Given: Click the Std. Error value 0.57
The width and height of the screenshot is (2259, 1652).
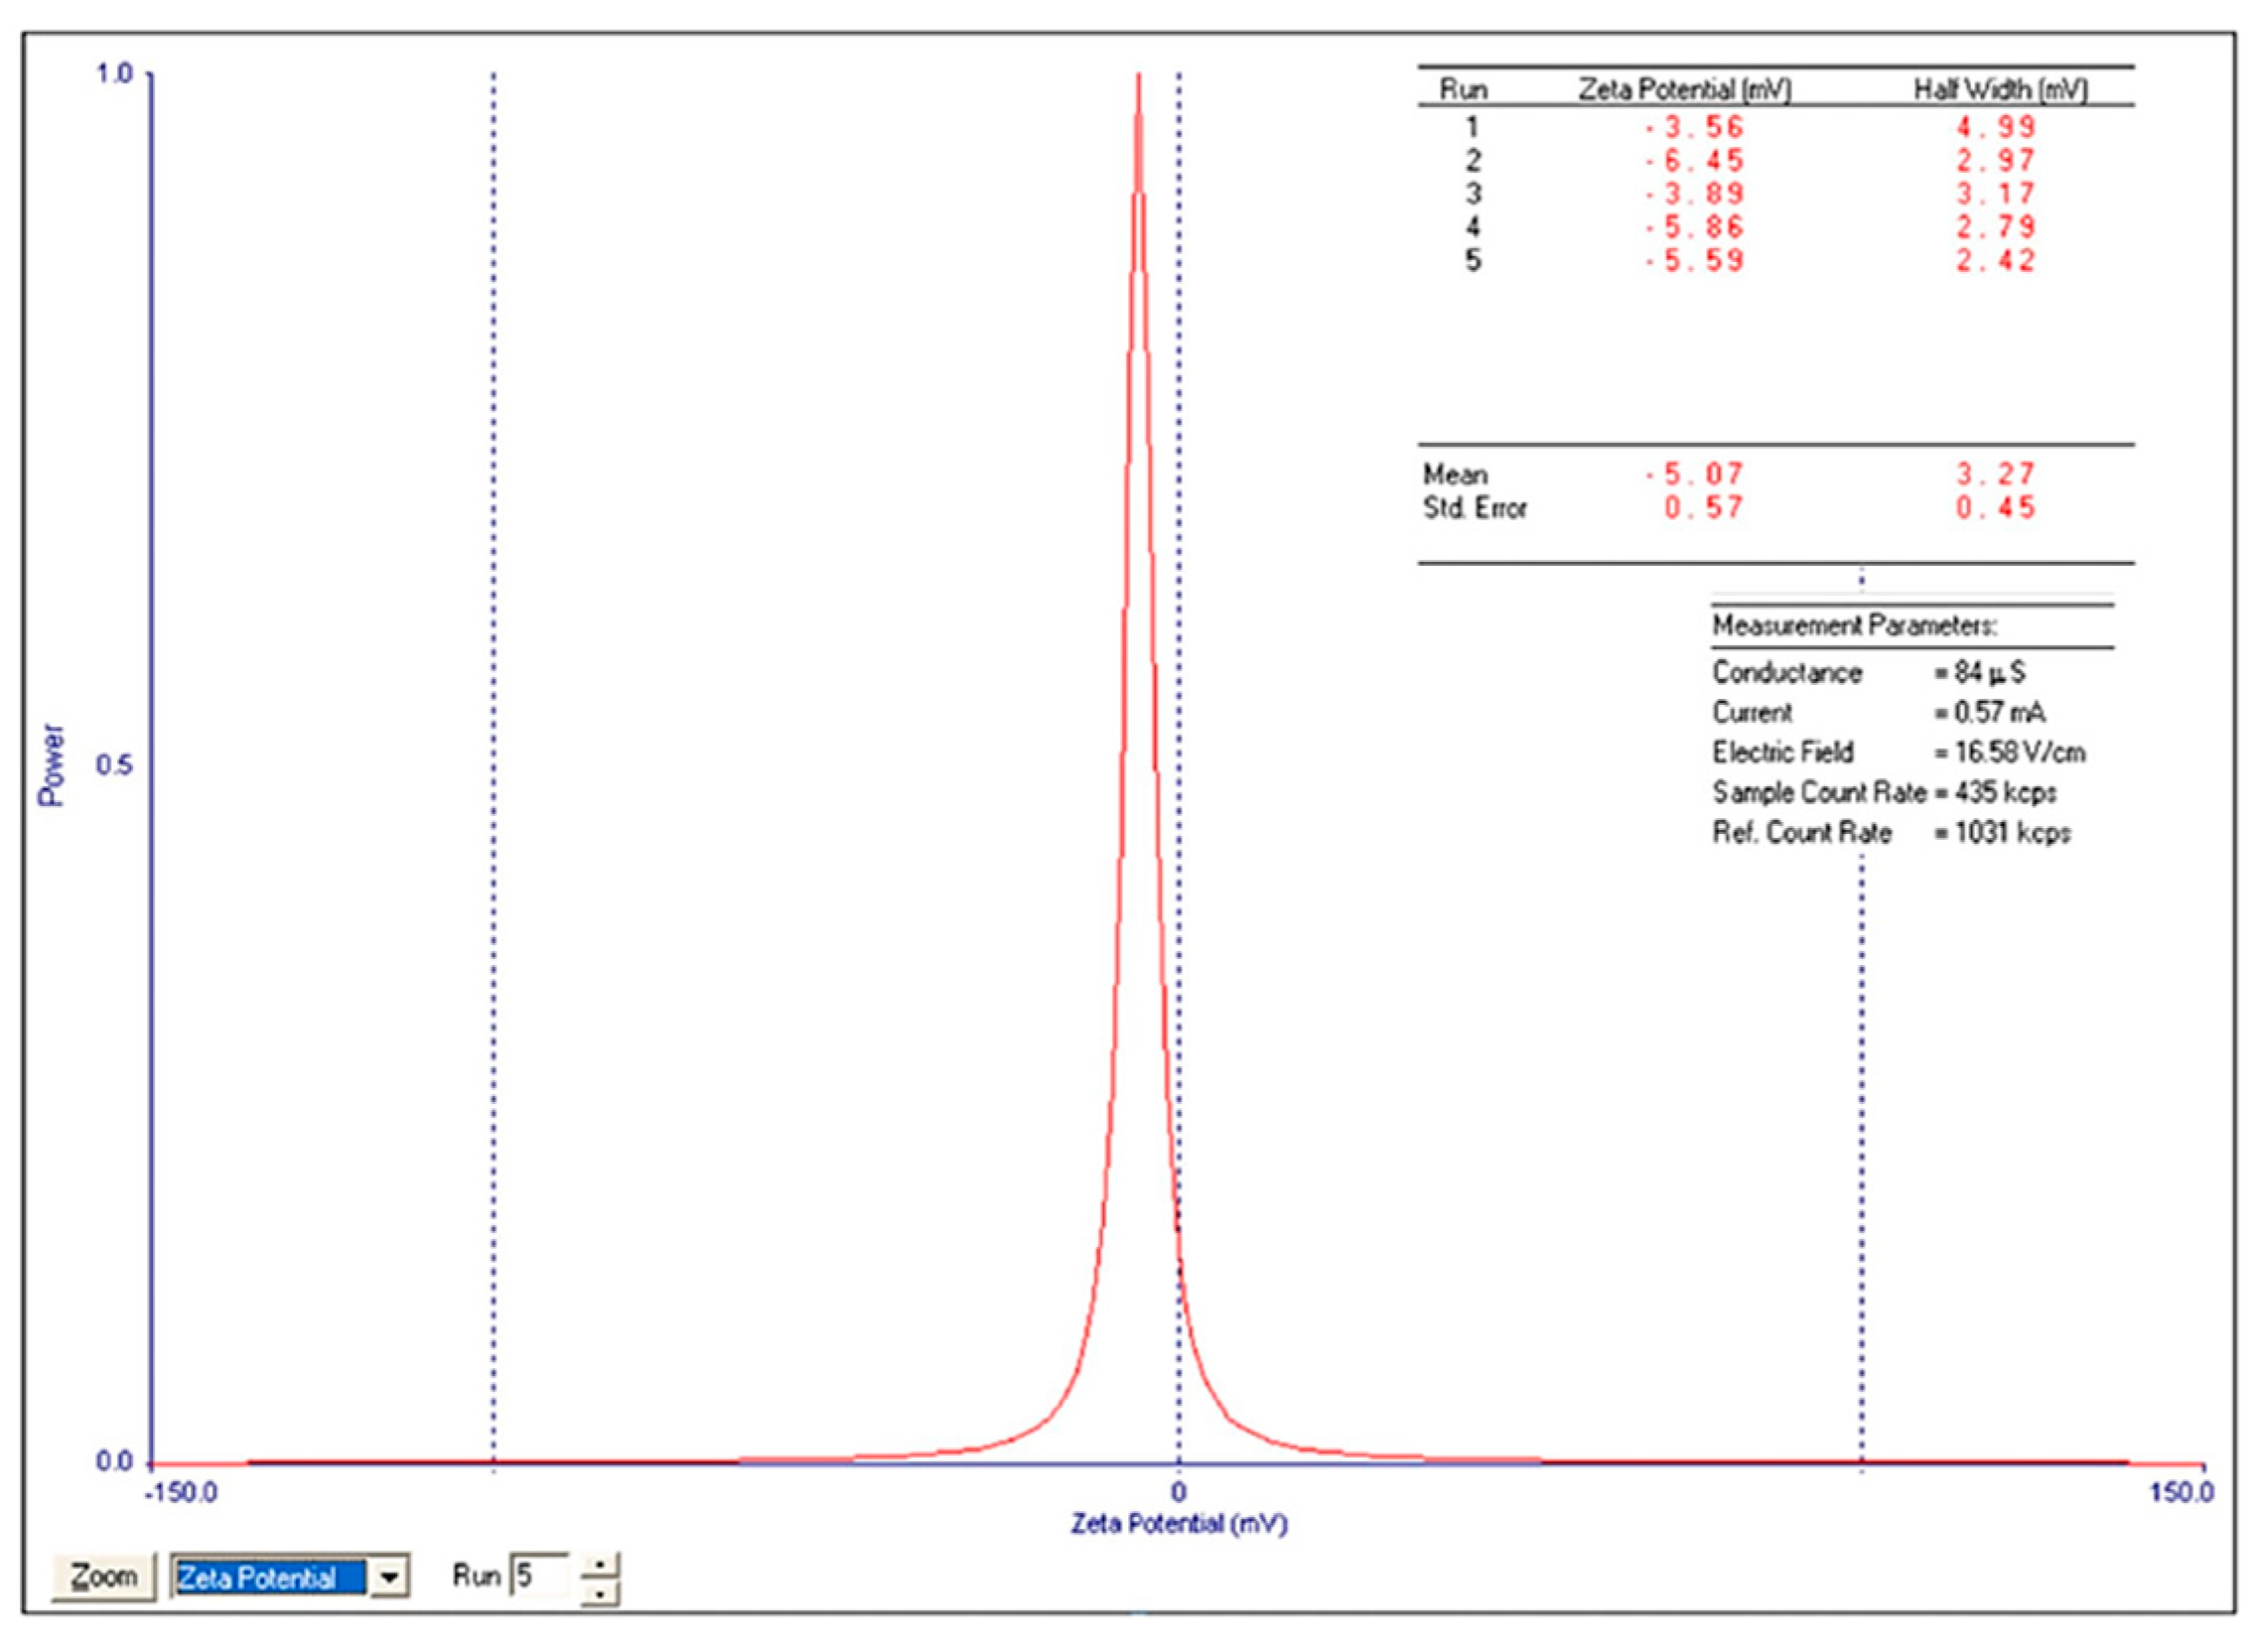Looking at the screenshot, I should tap(1702, 507).
